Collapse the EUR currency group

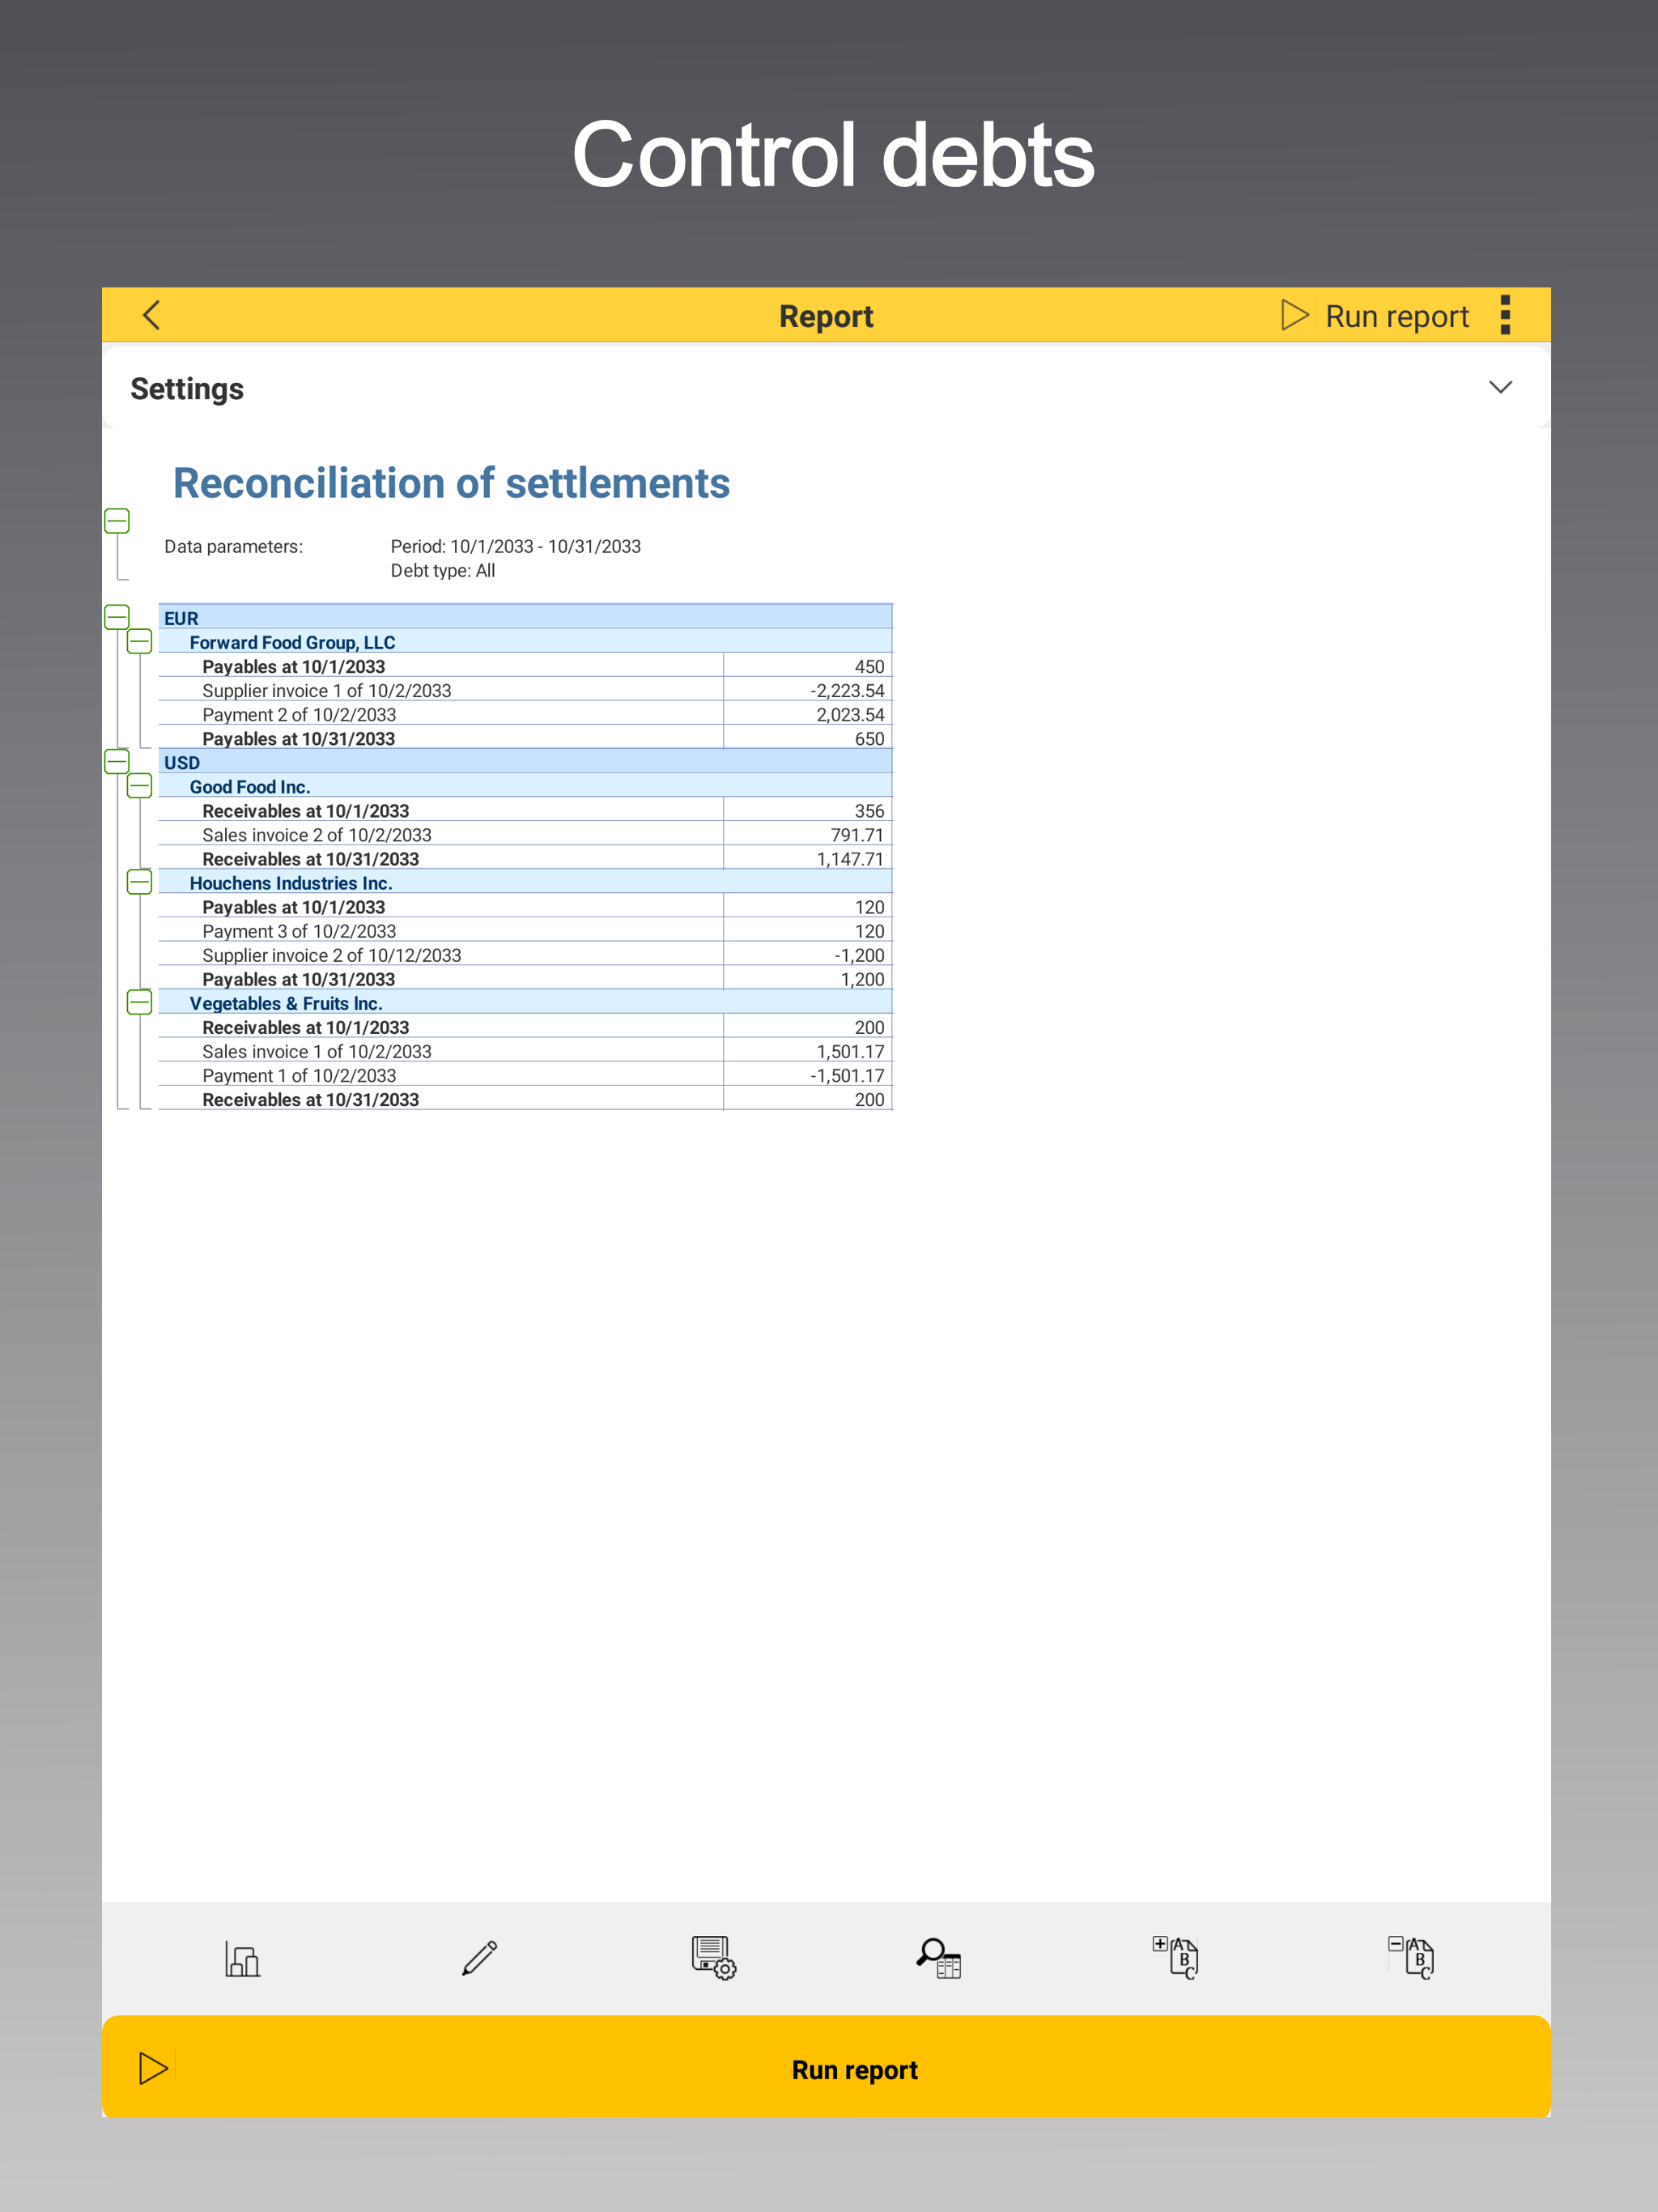pyautogui.click(x=117, y=617)
